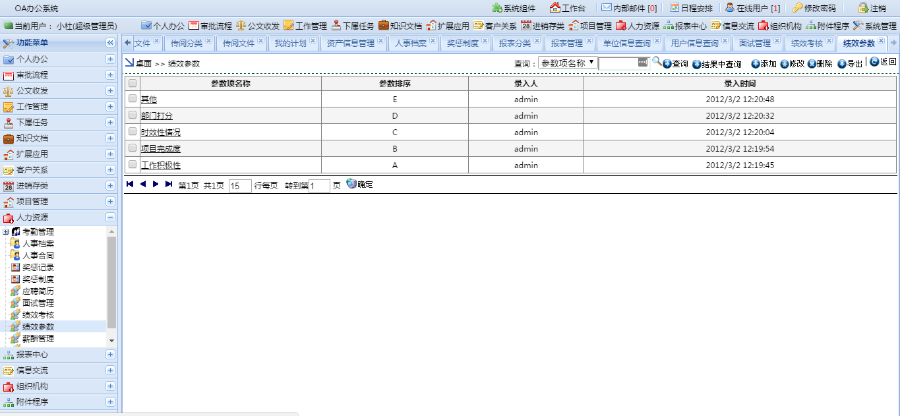Open the 工作积极性 parameter link

coord(161,165)
